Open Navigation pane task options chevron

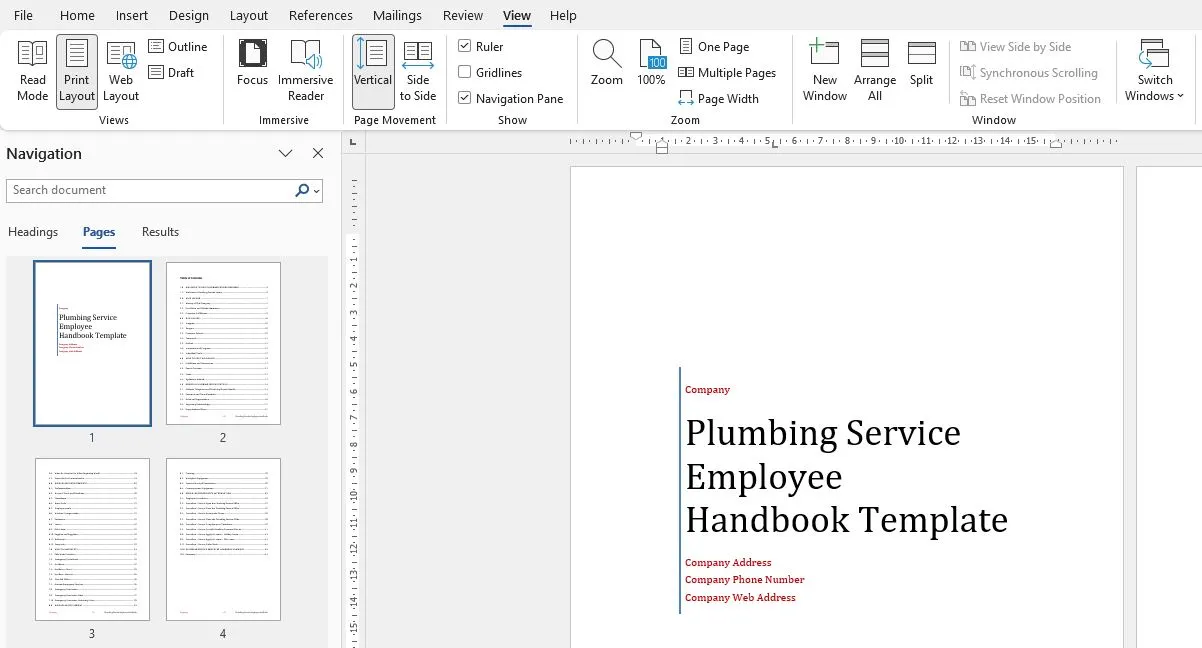tap(286, 153)
